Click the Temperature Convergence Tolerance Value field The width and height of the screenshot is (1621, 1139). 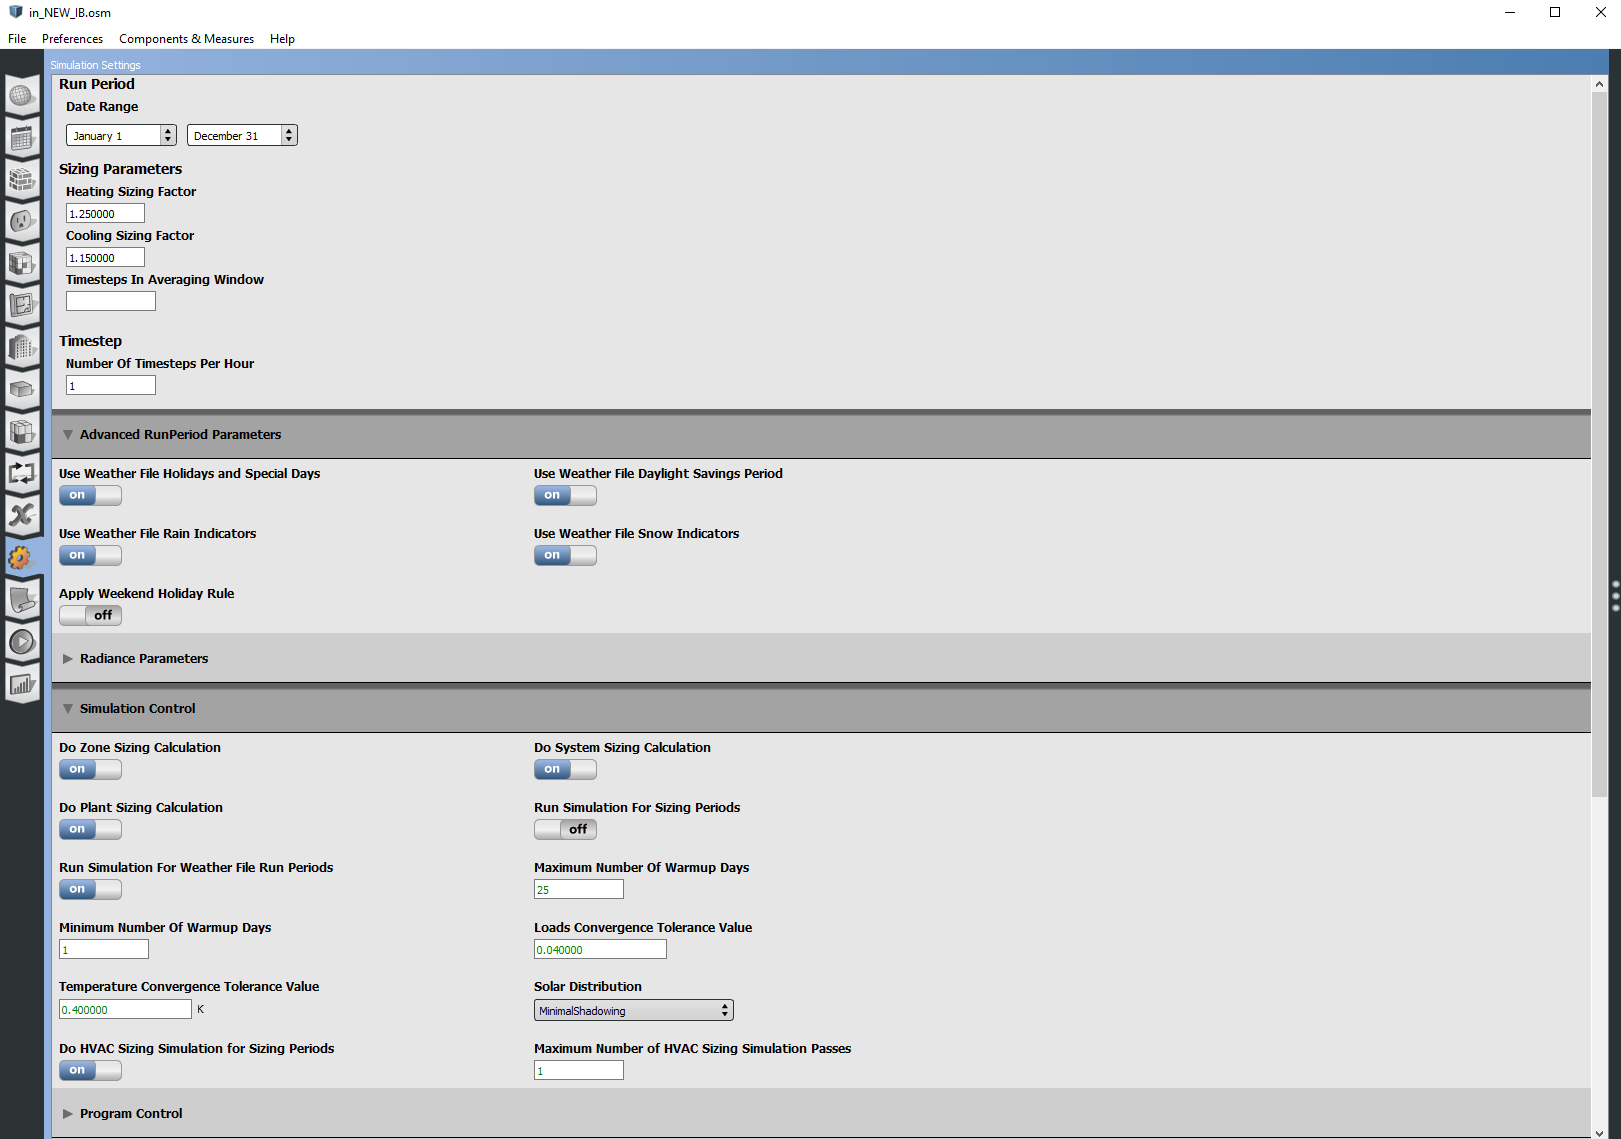tap(125, 1009)
